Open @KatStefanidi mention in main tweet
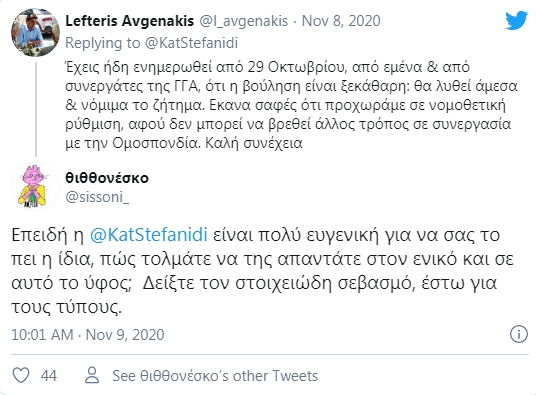536x395 pixels. click(149, 235)
